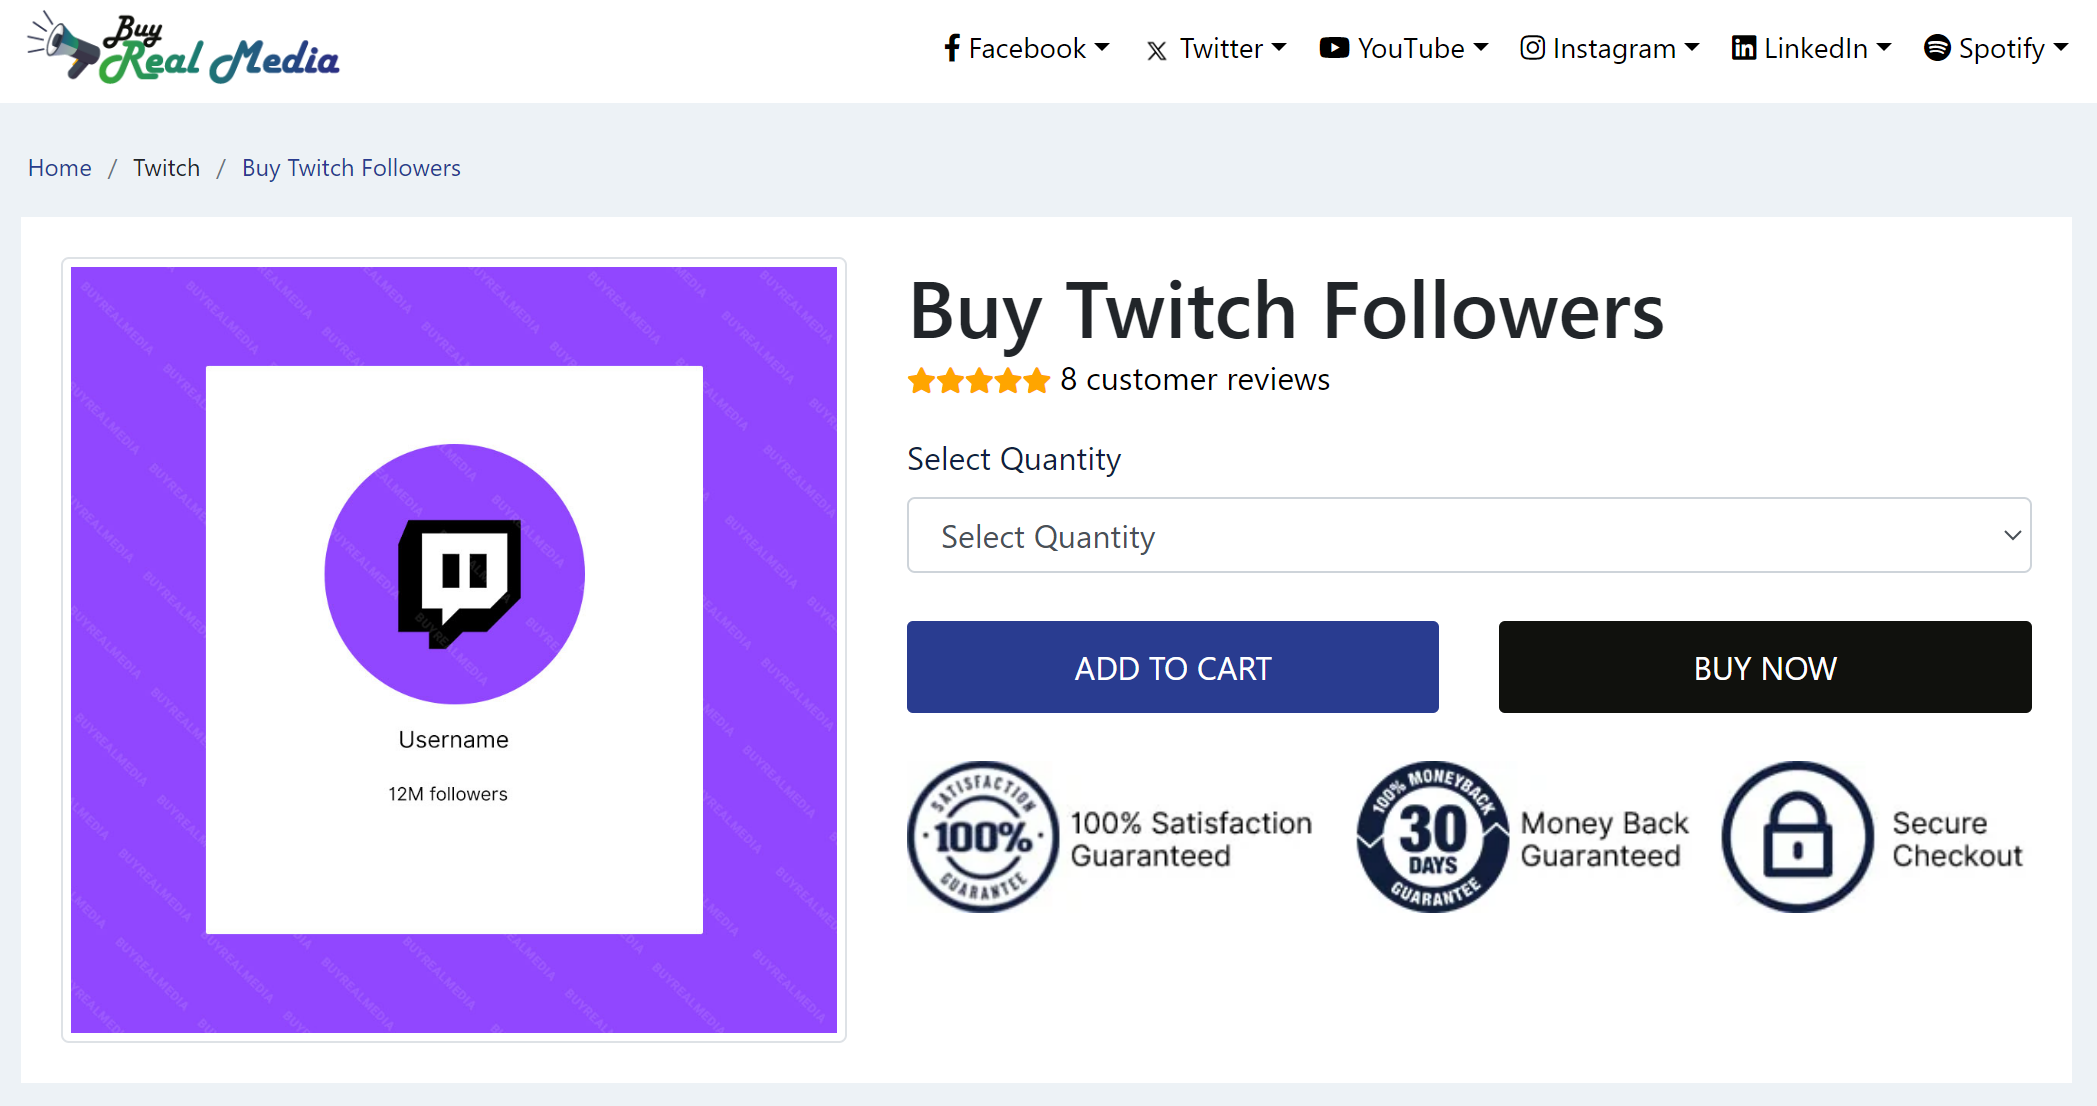Go to Home via breadcrumb link
Image resolution: width=2097 pixels, height=1106 pixels.
point(60,168)
